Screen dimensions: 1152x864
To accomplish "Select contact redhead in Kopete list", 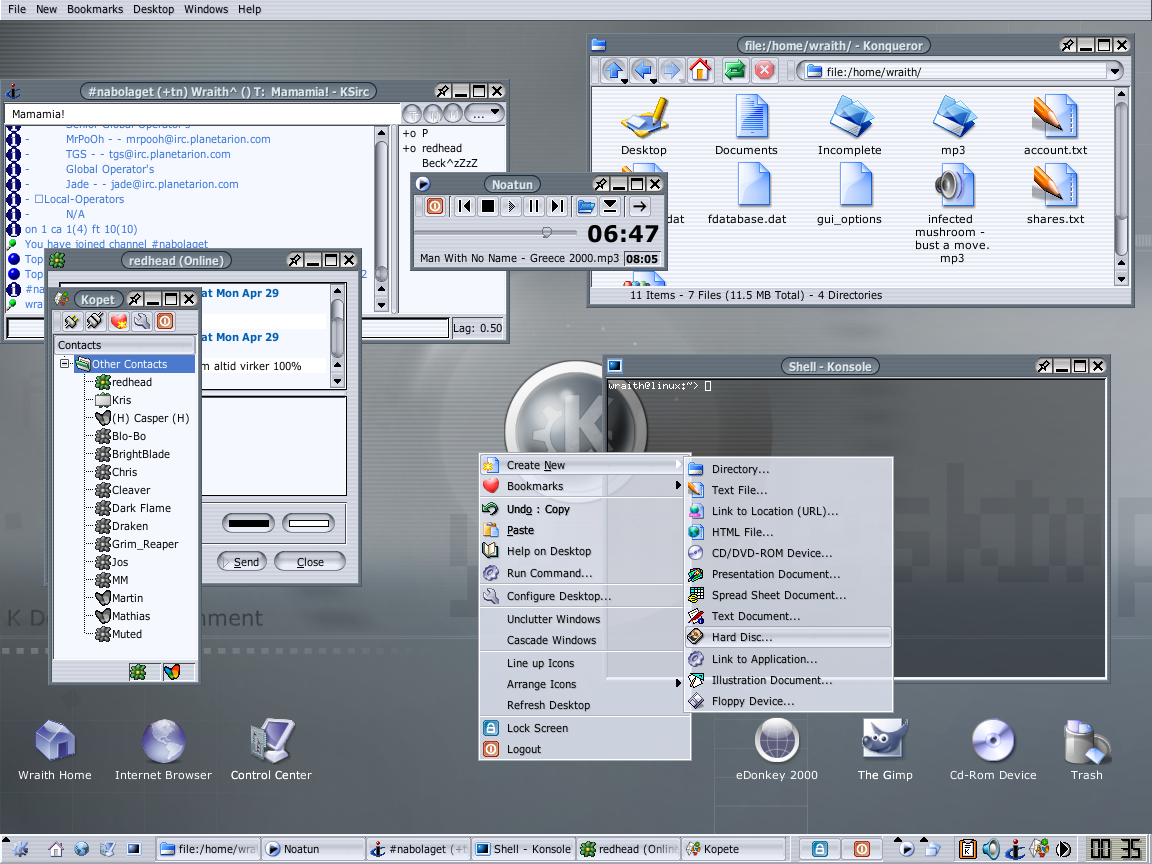I will [132, 382].
